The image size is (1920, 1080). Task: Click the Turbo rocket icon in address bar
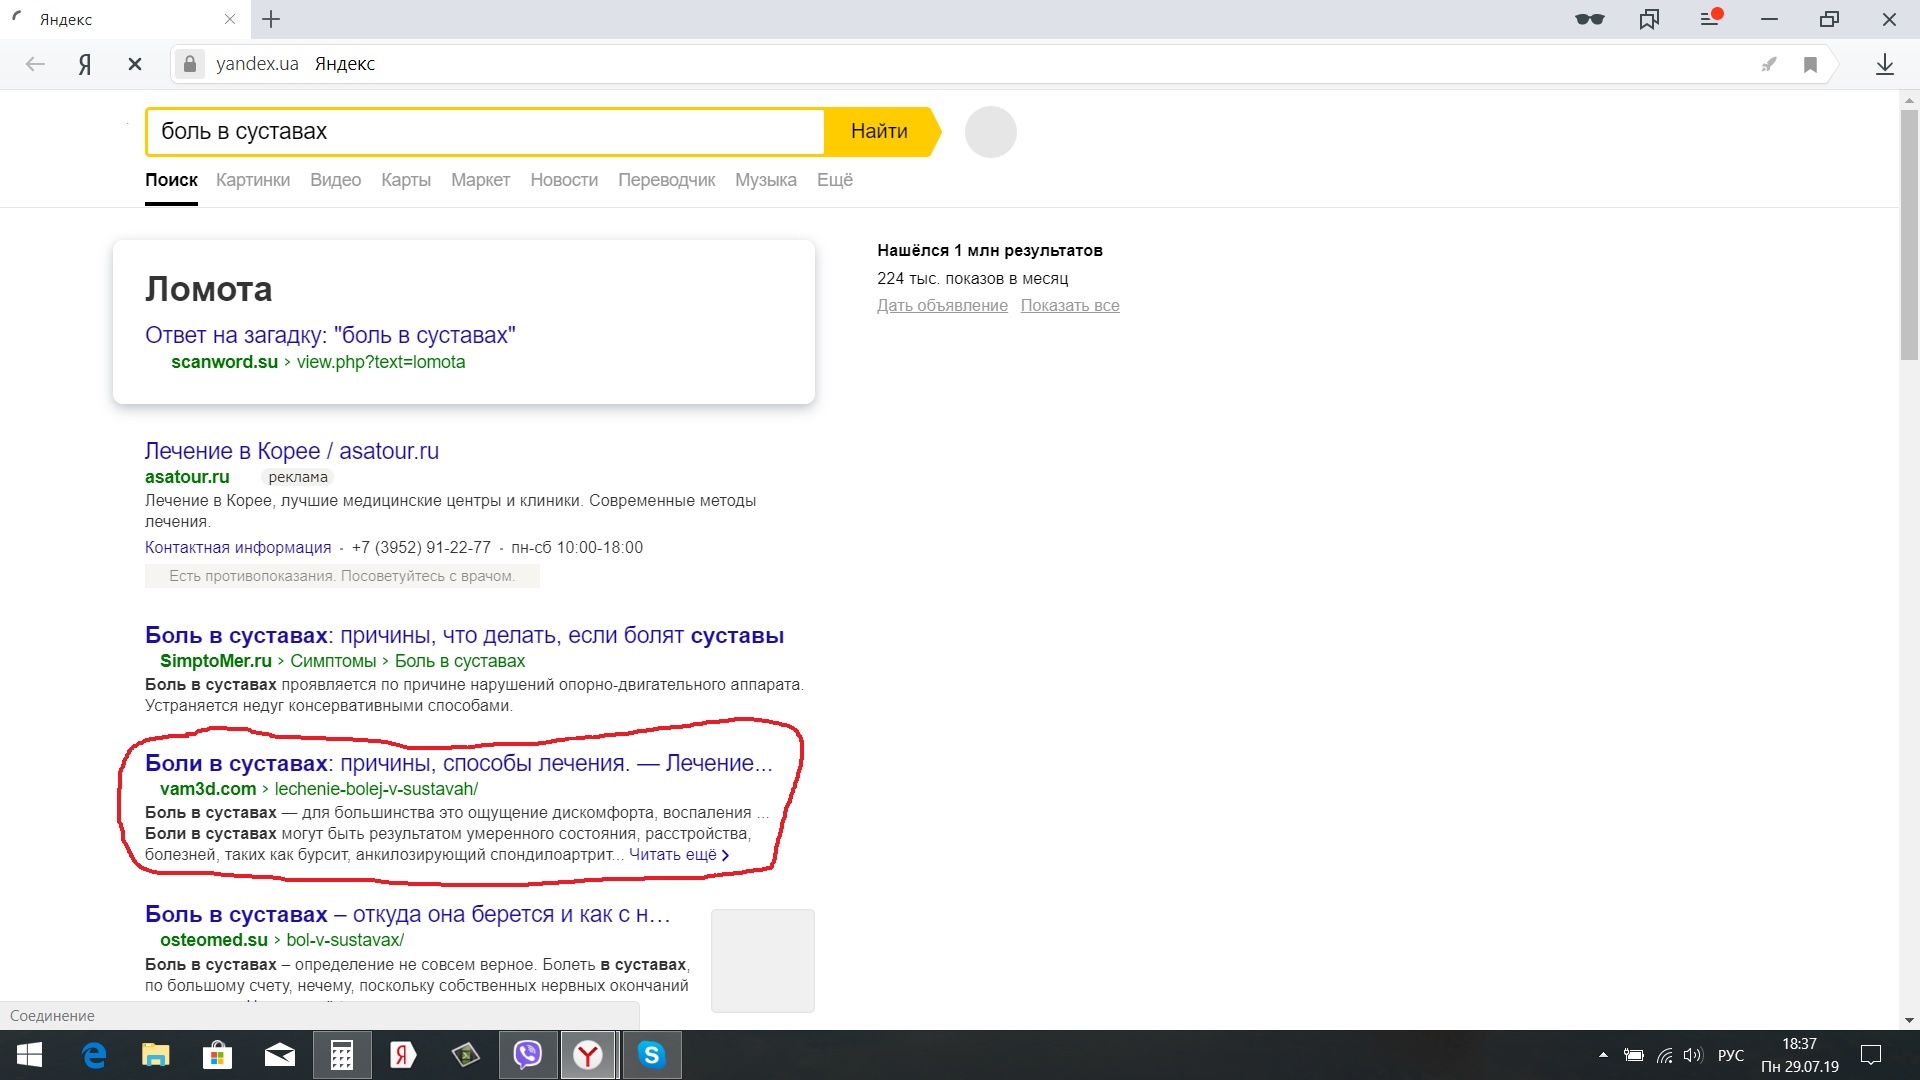1768,64
